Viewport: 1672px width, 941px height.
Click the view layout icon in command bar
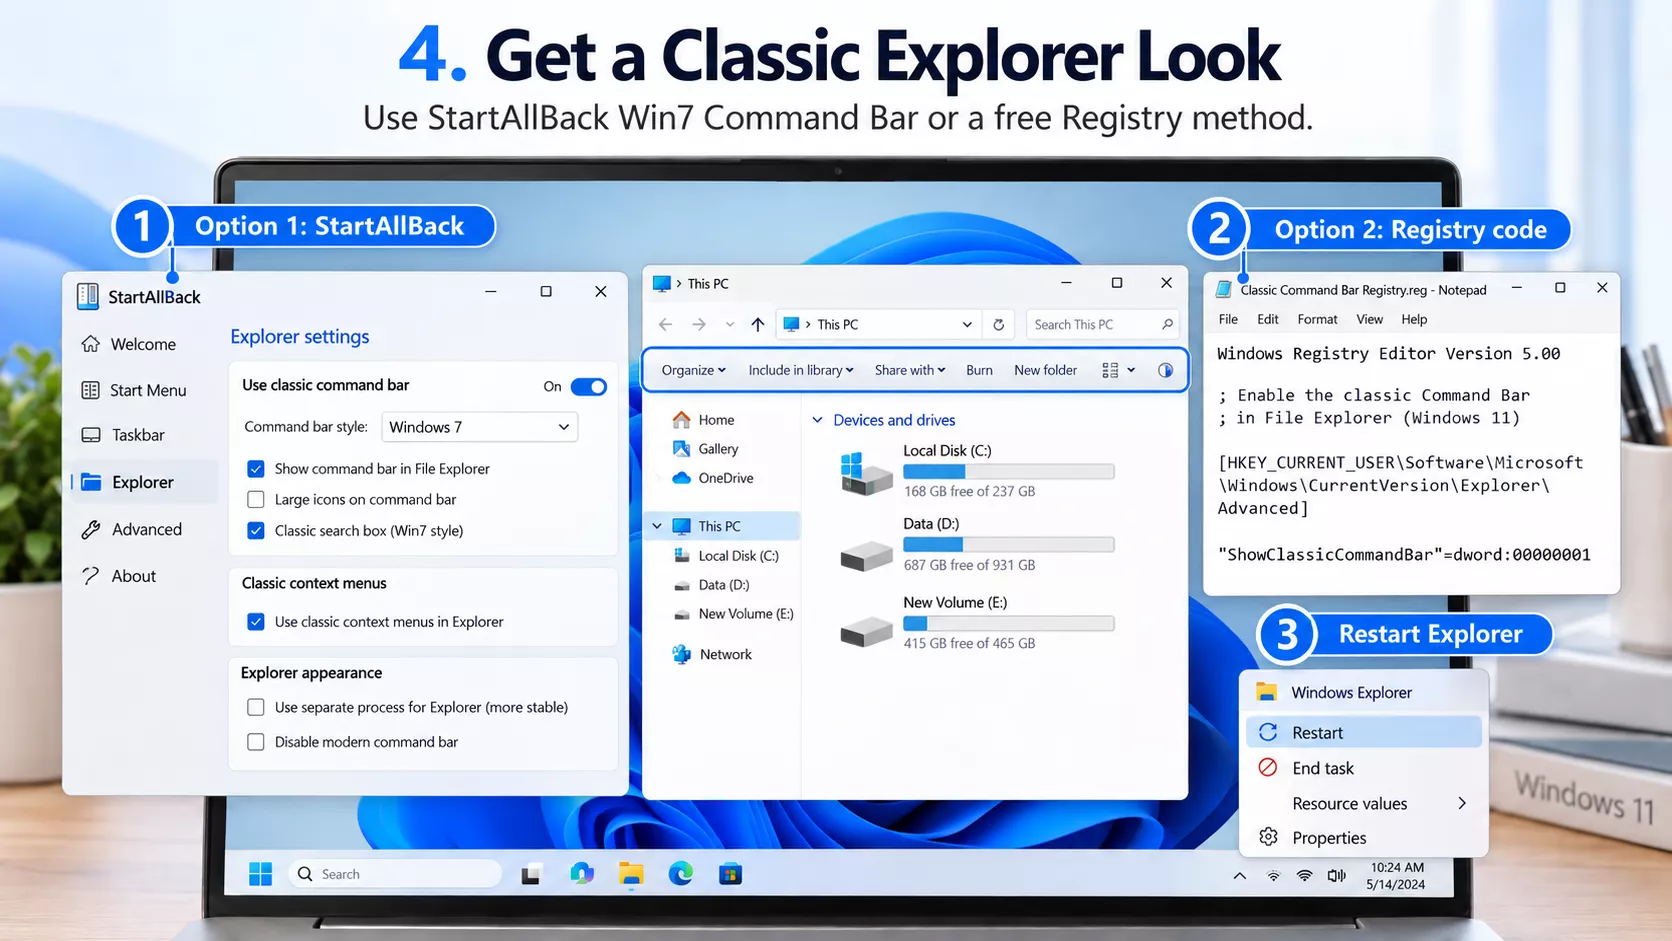[1110, 370]
